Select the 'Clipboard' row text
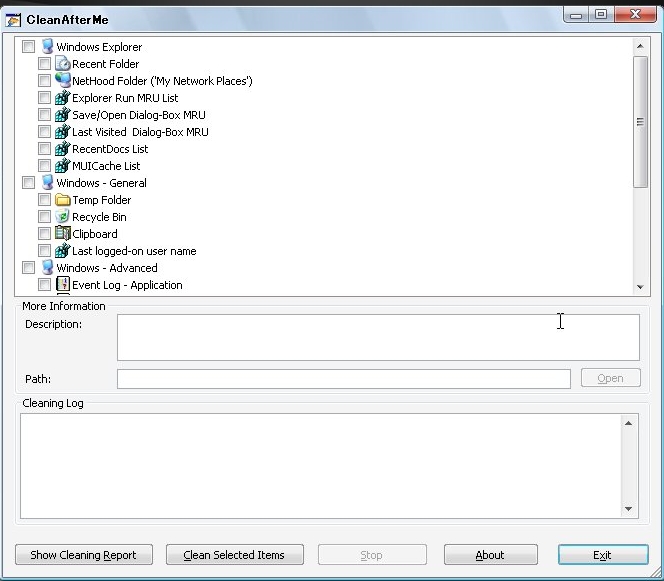The height and width of the screenshot is (581, 664). [x=95, y=234]
